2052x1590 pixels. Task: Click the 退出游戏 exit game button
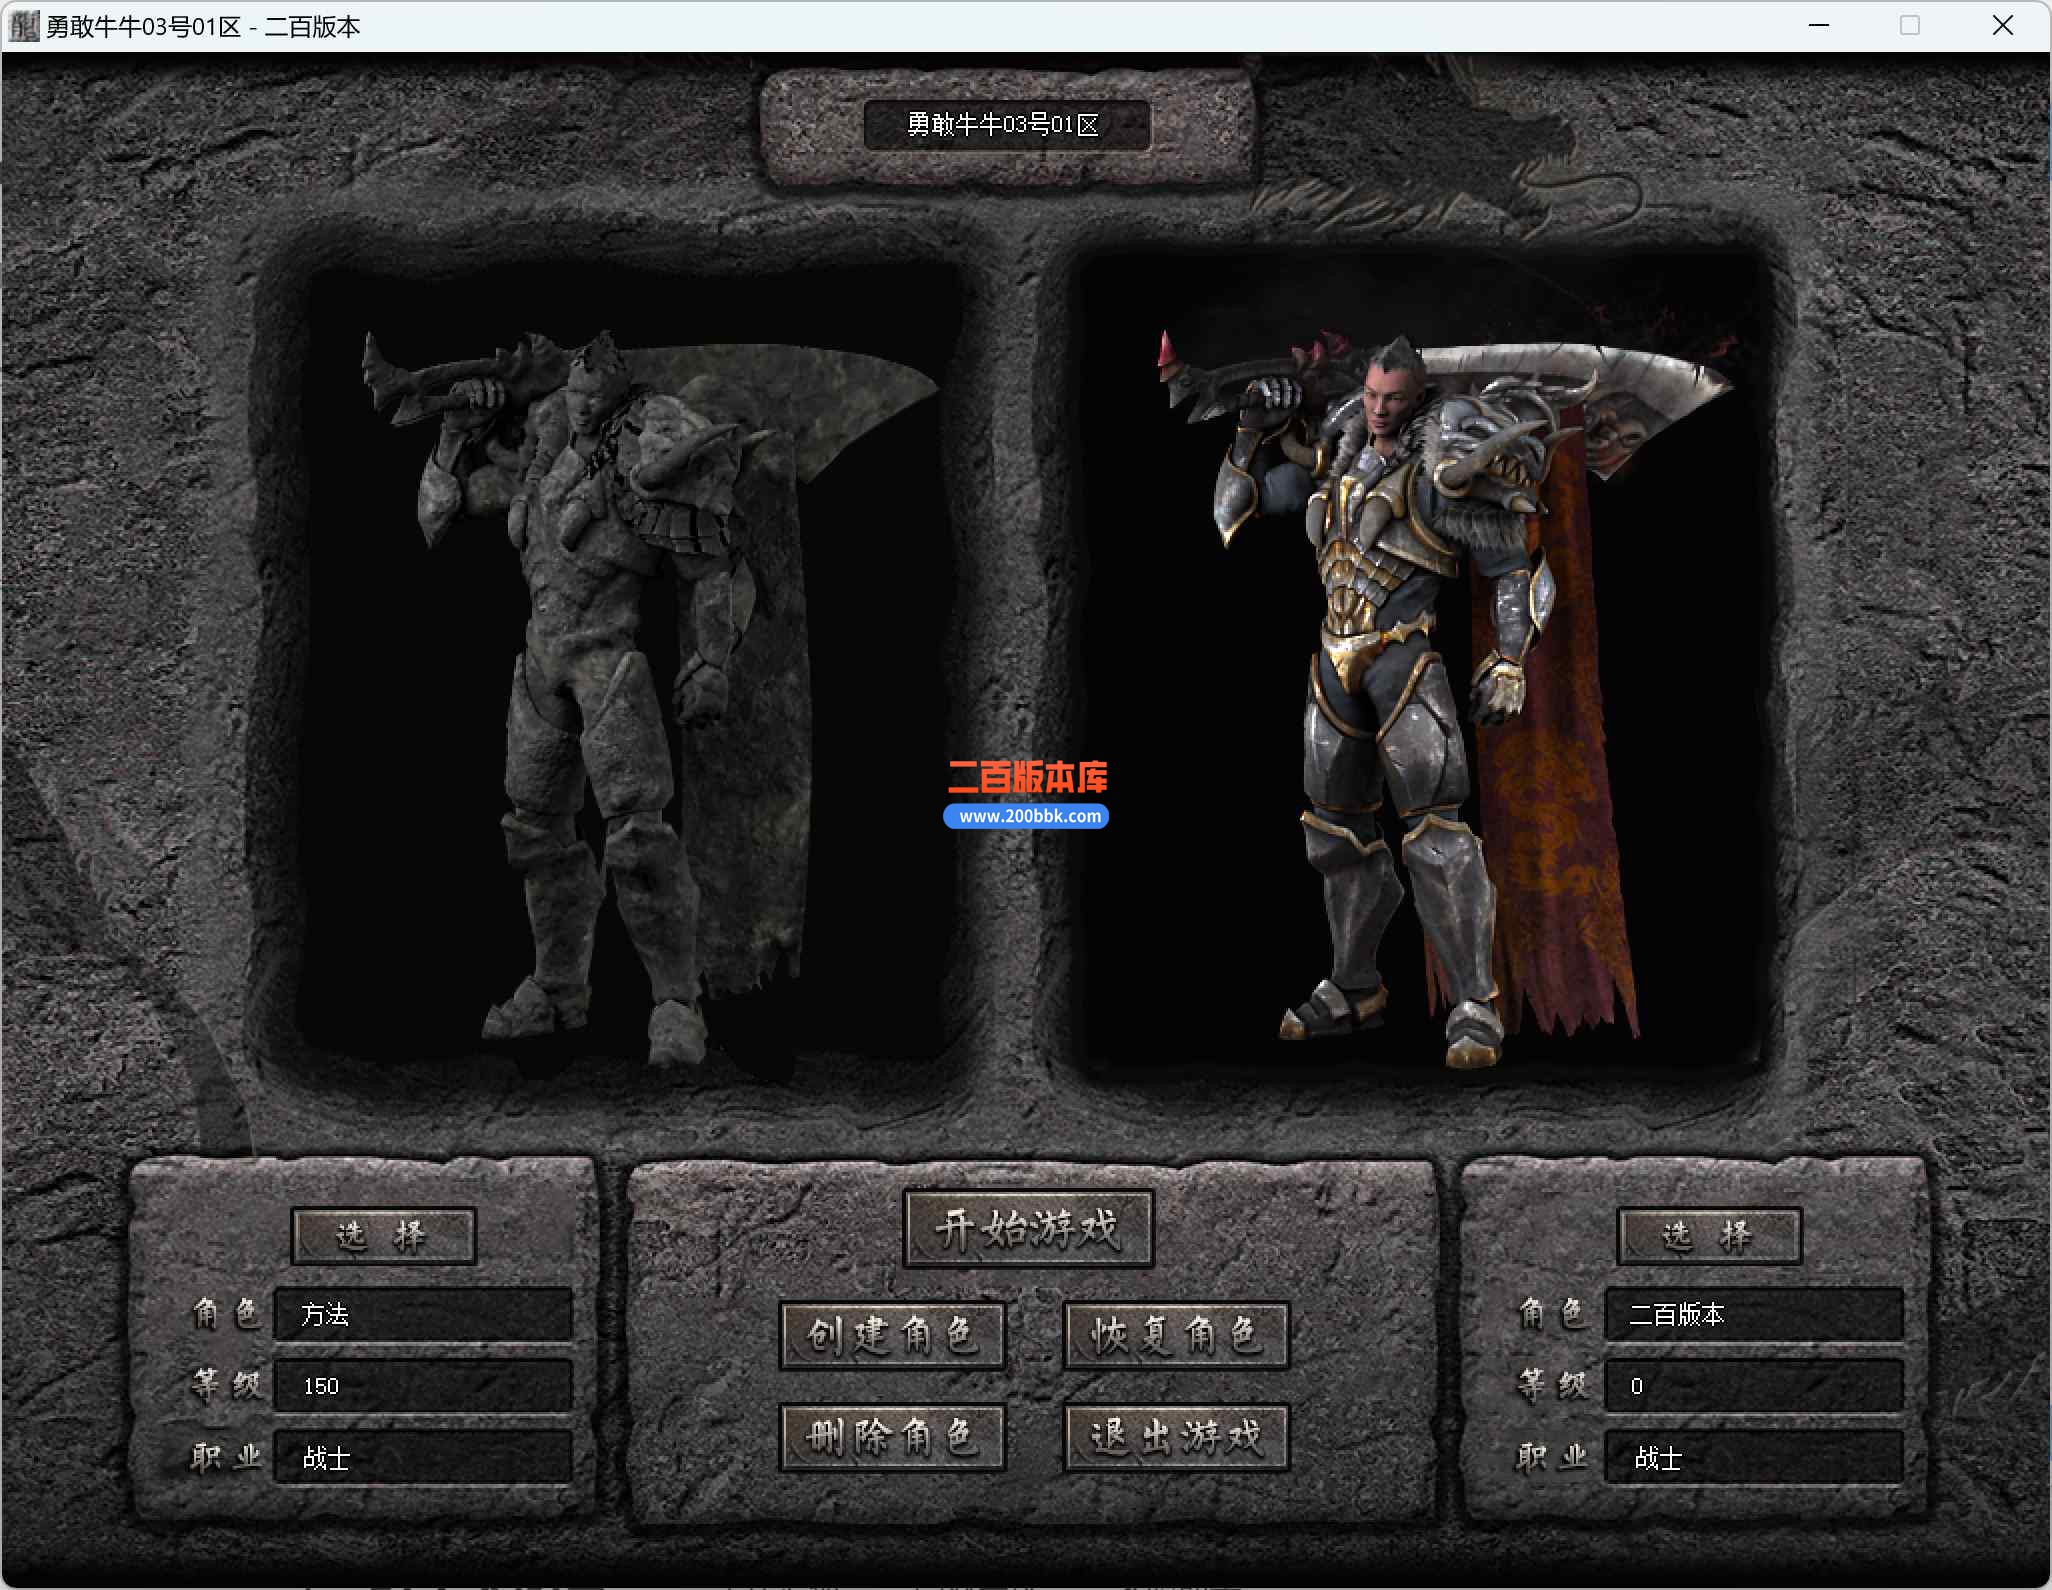[1176, 1438]
